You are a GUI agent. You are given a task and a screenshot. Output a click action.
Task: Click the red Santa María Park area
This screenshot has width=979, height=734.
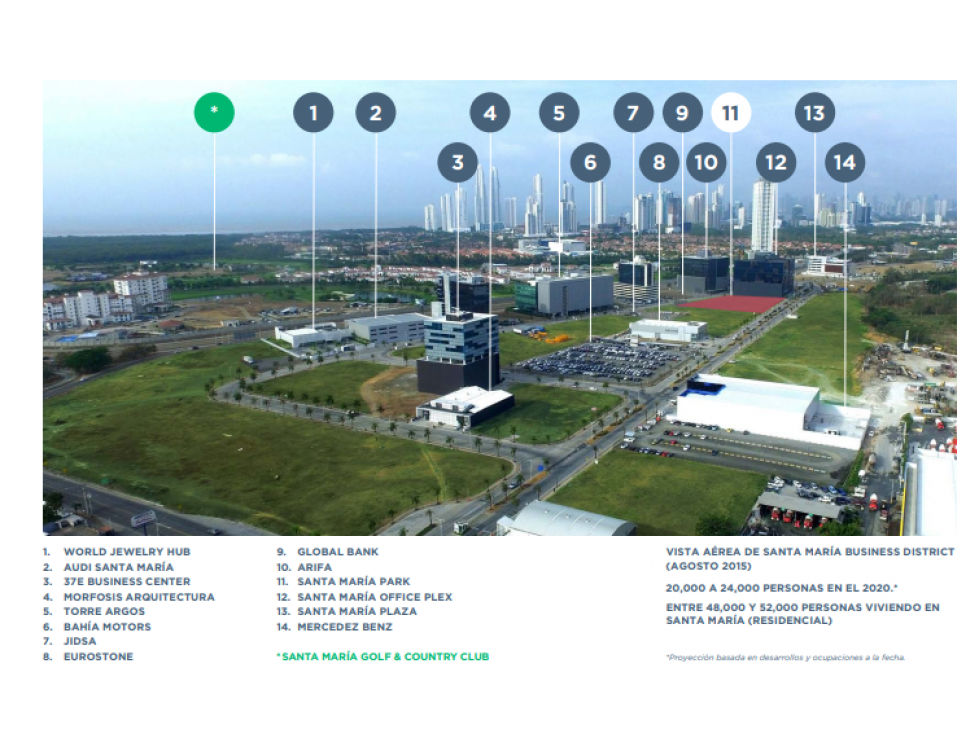(732, 305)
